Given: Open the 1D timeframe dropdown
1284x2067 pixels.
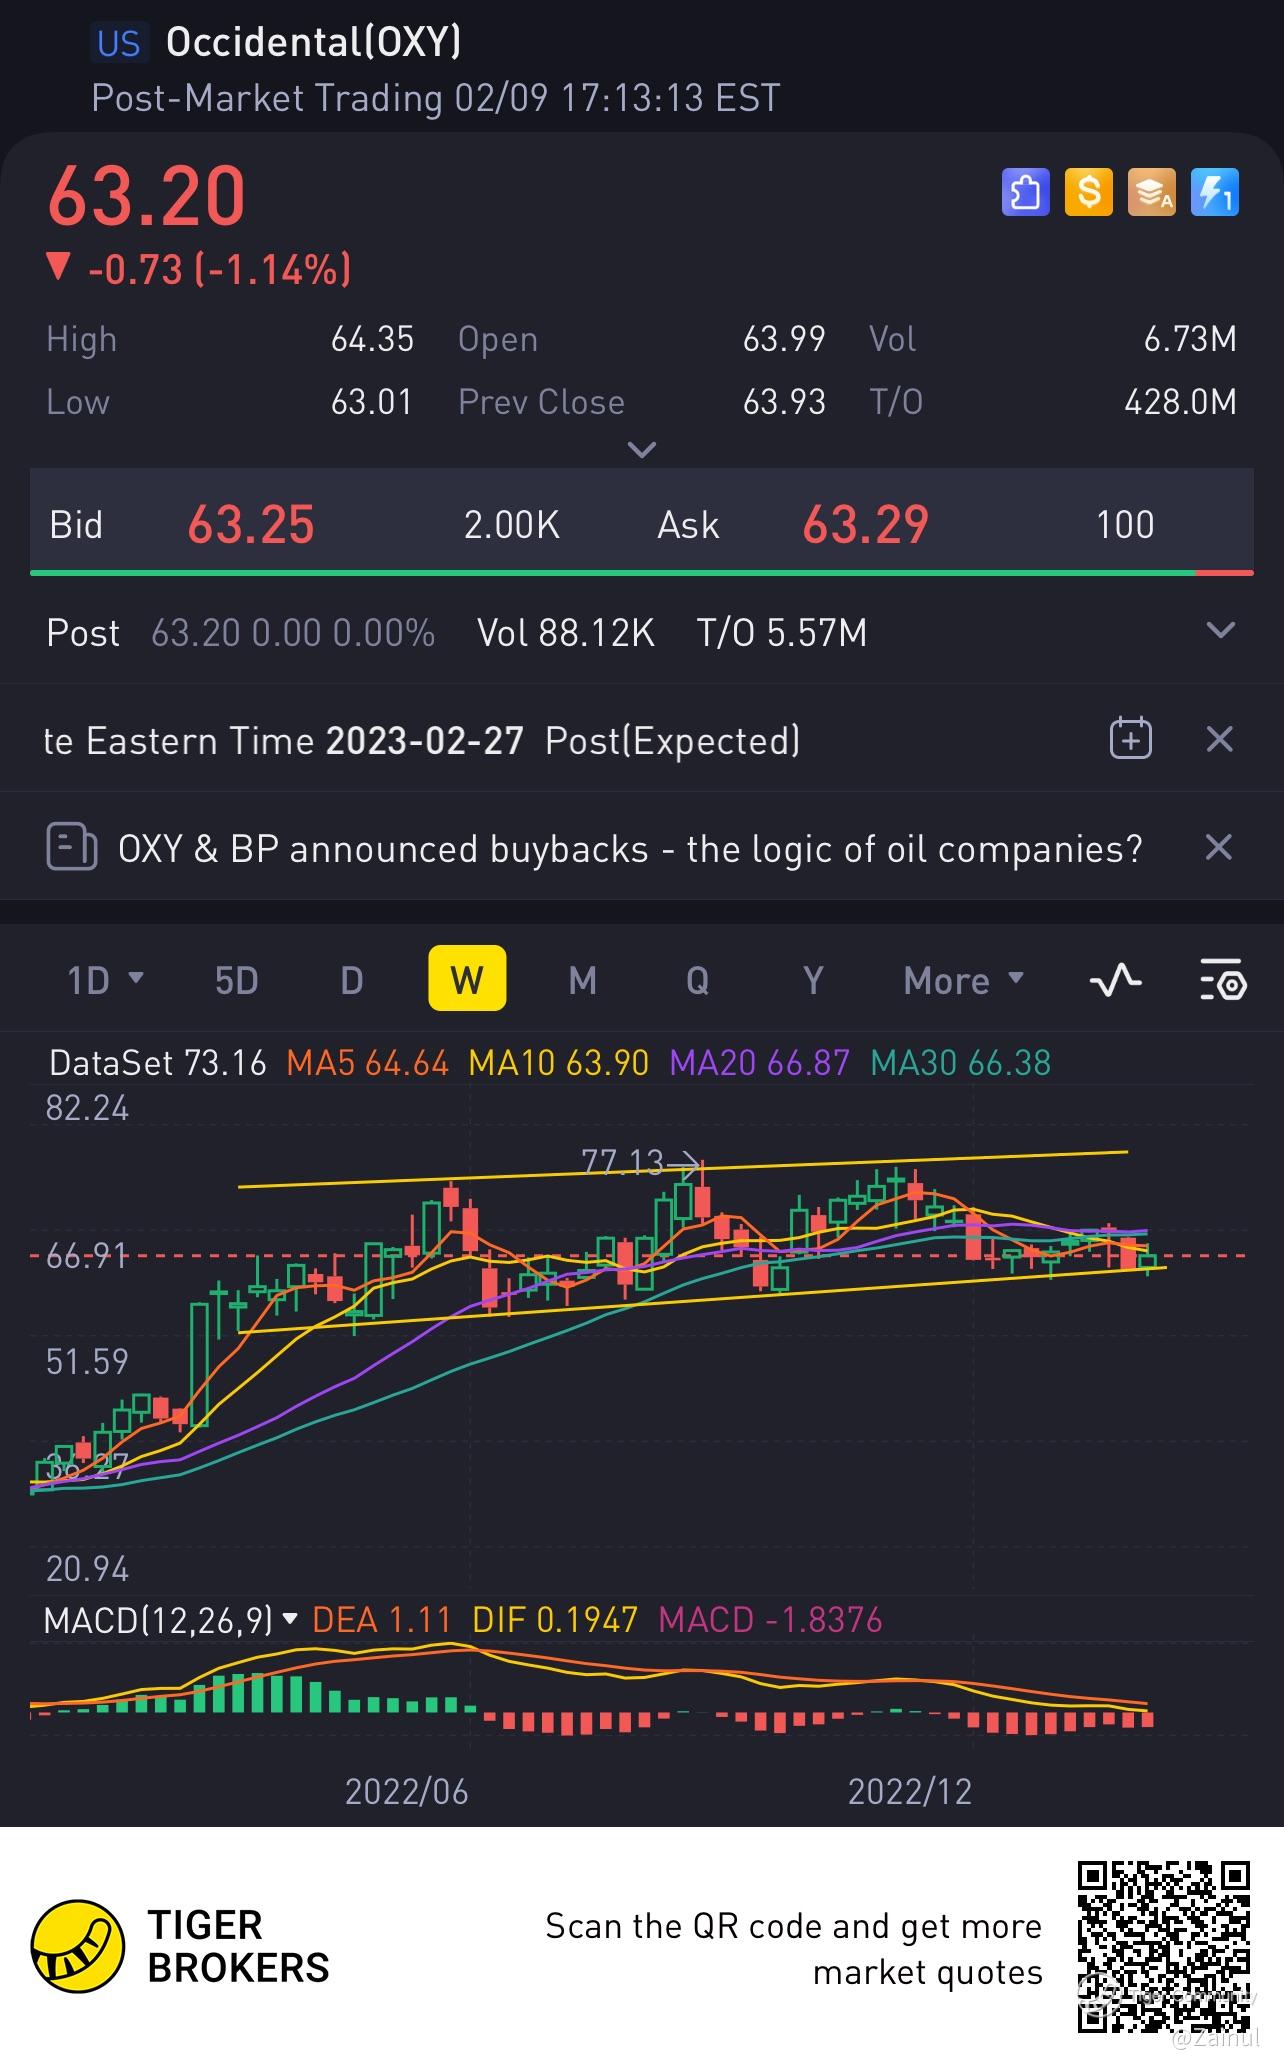Looking at the screenshot, I should click(x=105, y=980).
